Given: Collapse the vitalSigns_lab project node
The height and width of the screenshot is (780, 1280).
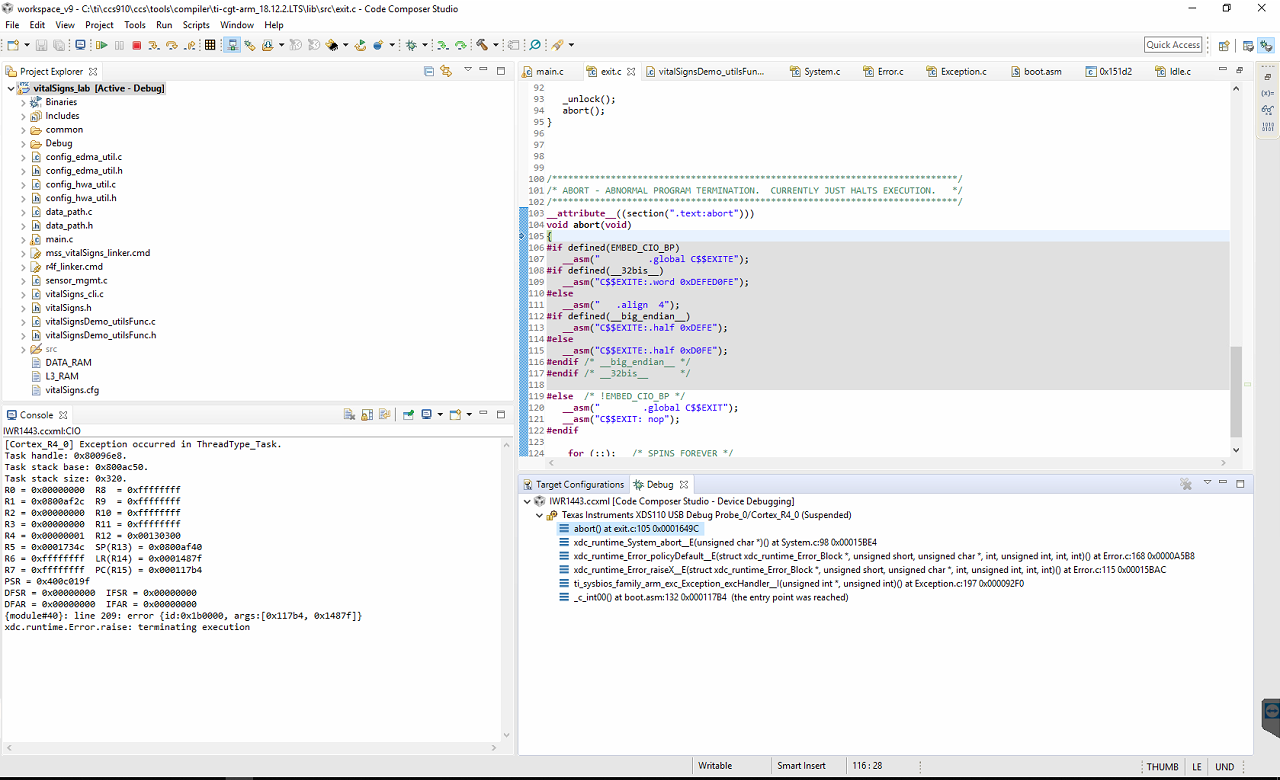Looking at the screenshot, I should (11, 88).
